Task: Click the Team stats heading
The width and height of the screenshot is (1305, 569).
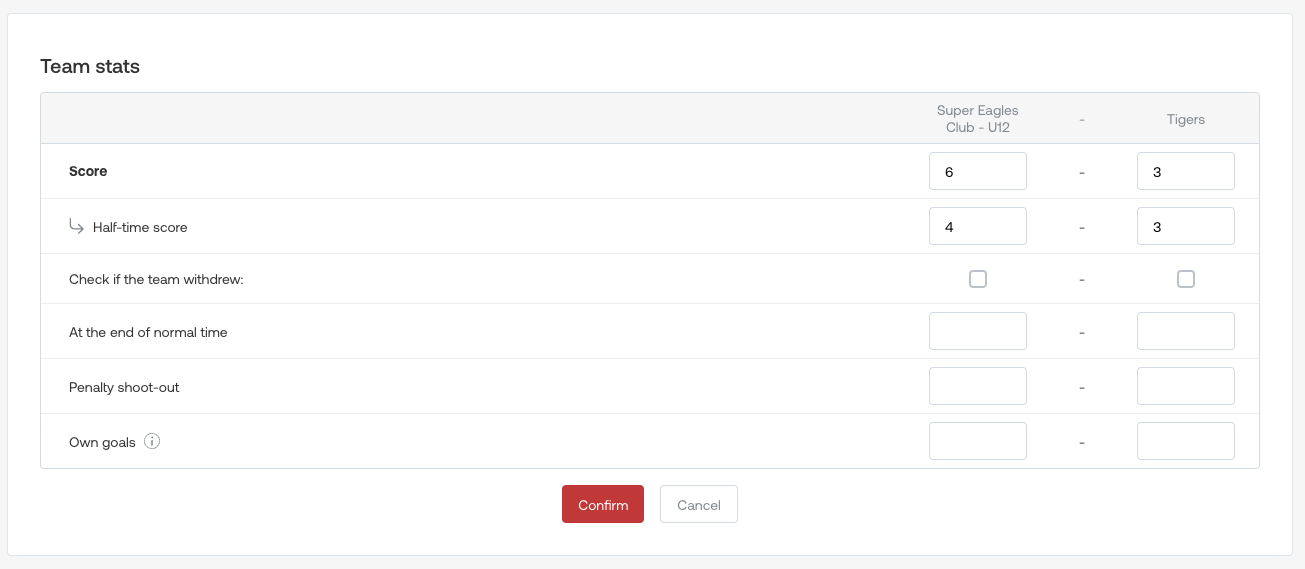Action: coord(90,67)
